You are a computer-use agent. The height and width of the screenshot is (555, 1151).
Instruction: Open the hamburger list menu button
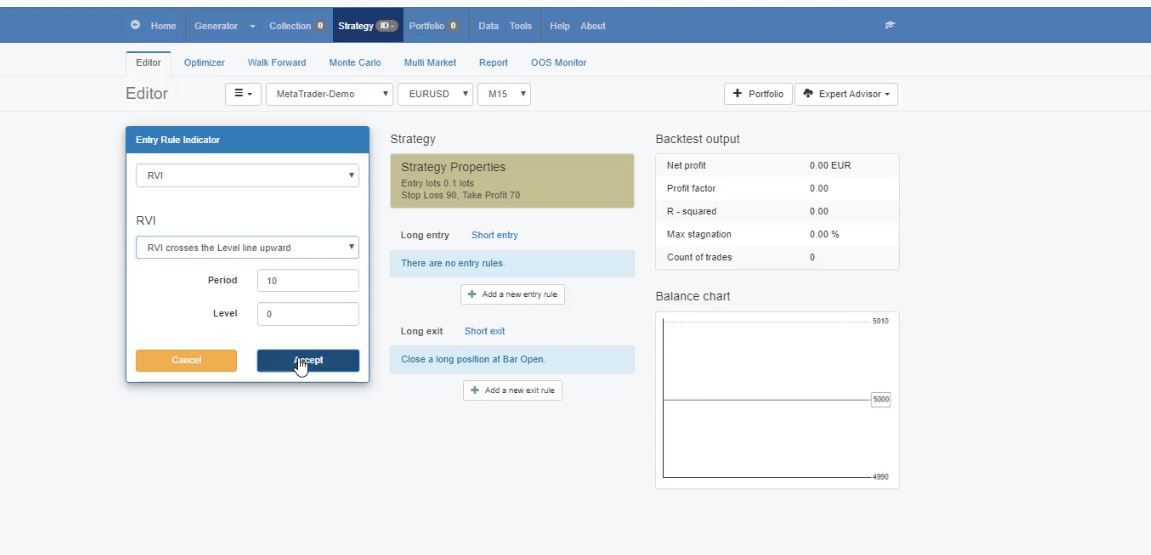click(244, 94)
